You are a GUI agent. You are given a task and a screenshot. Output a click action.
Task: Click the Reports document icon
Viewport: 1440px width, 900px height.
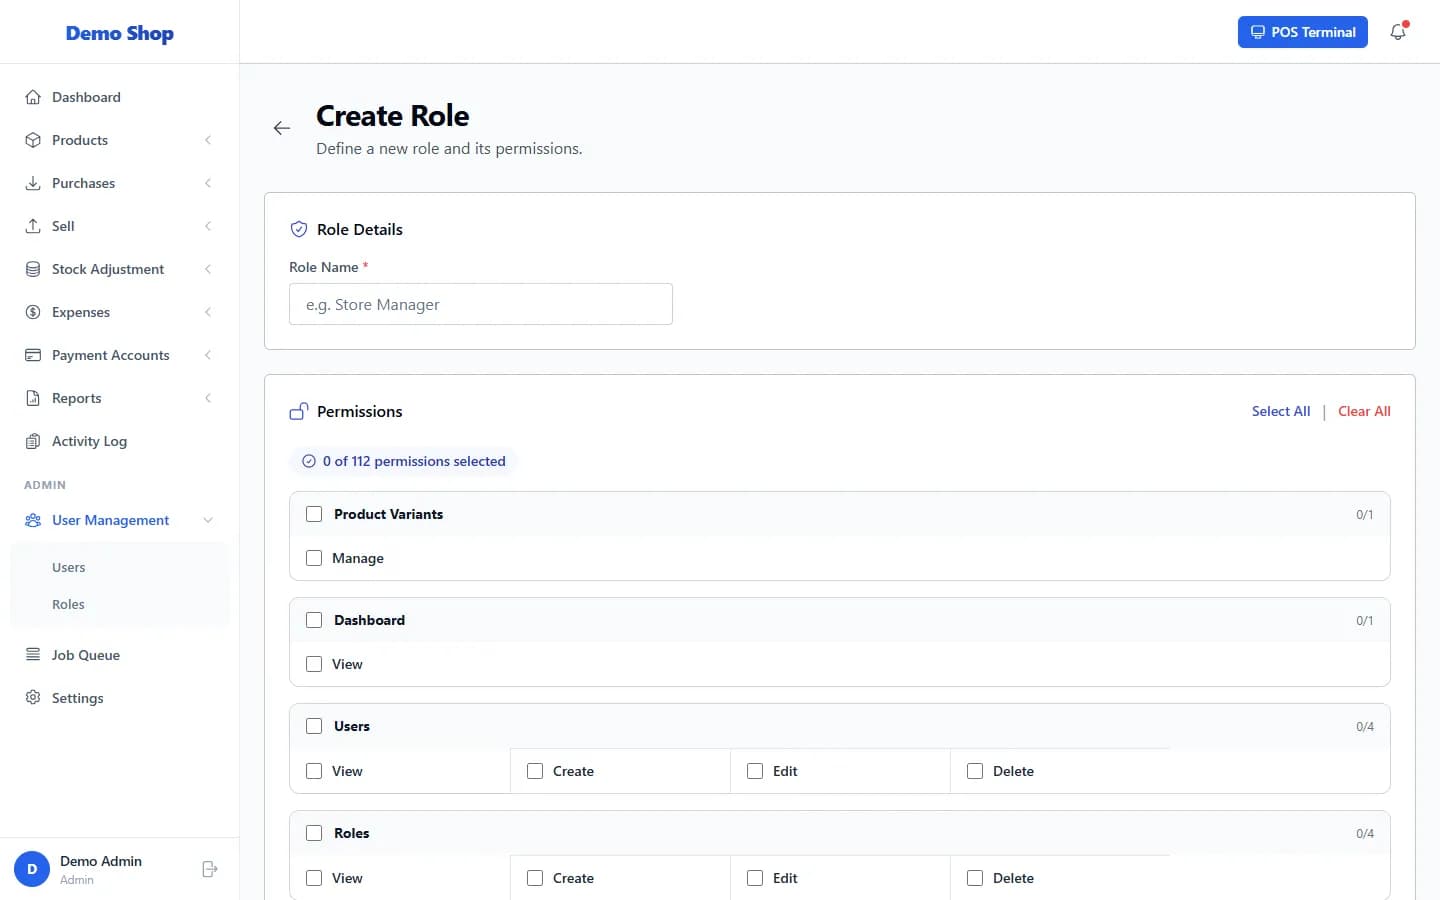(33, 398)
